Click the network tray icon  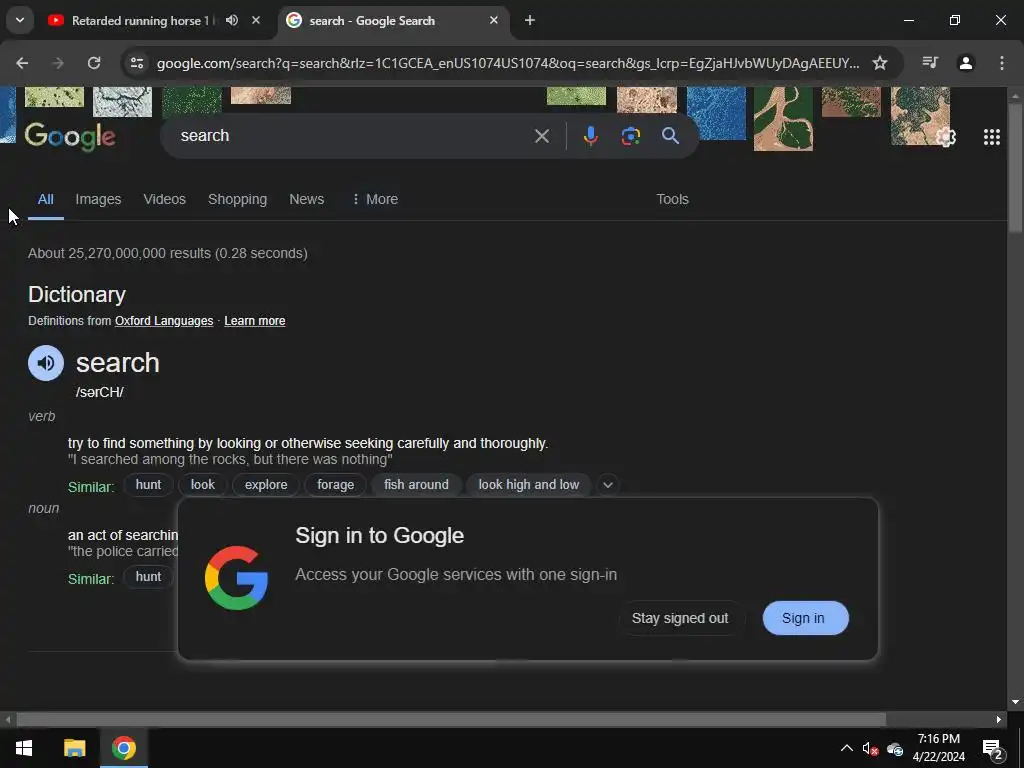(x=895, y=749)
